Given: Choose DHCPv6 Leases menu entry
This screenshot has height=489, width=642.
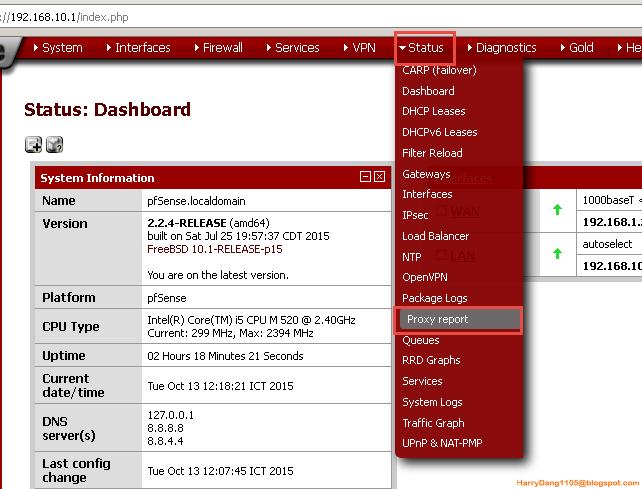Looking at the screenshot, I should (440, 132).
